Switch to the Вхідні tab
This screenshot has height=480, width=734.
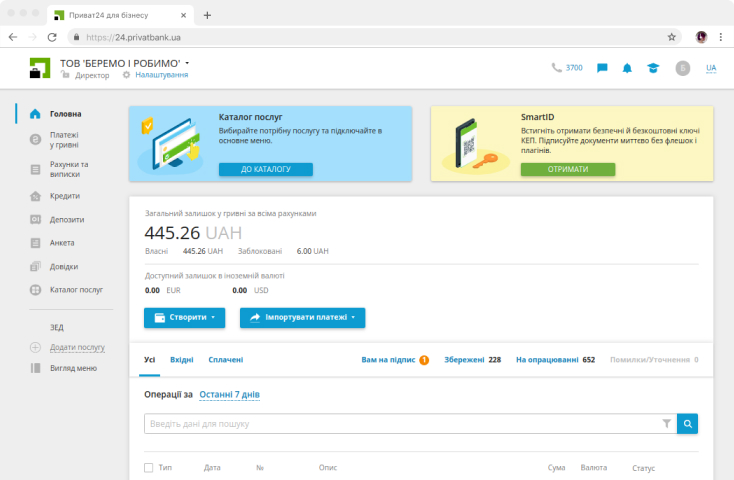click(x=182, y=359)
